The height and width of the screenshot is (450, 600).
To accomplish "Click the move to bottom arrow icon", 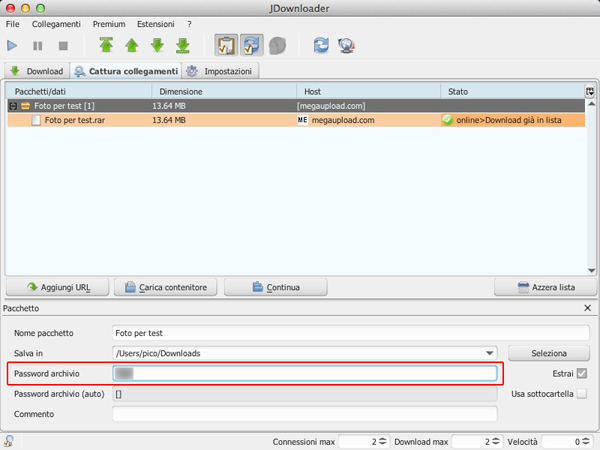I will click(183, 46).
